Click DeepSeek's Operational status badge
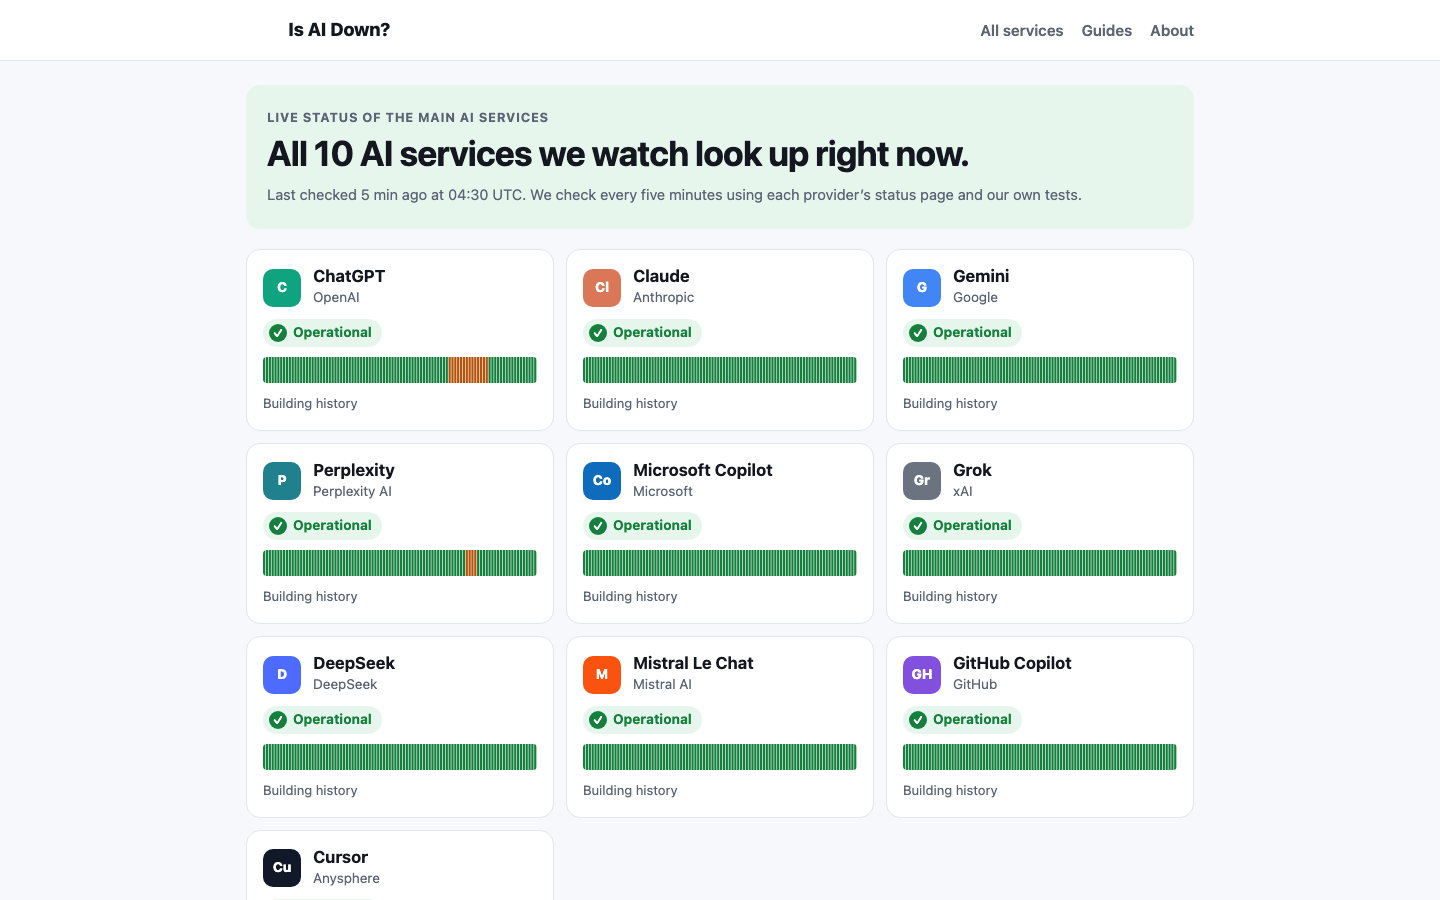1440x900 pixels. [x=322, y=720]
